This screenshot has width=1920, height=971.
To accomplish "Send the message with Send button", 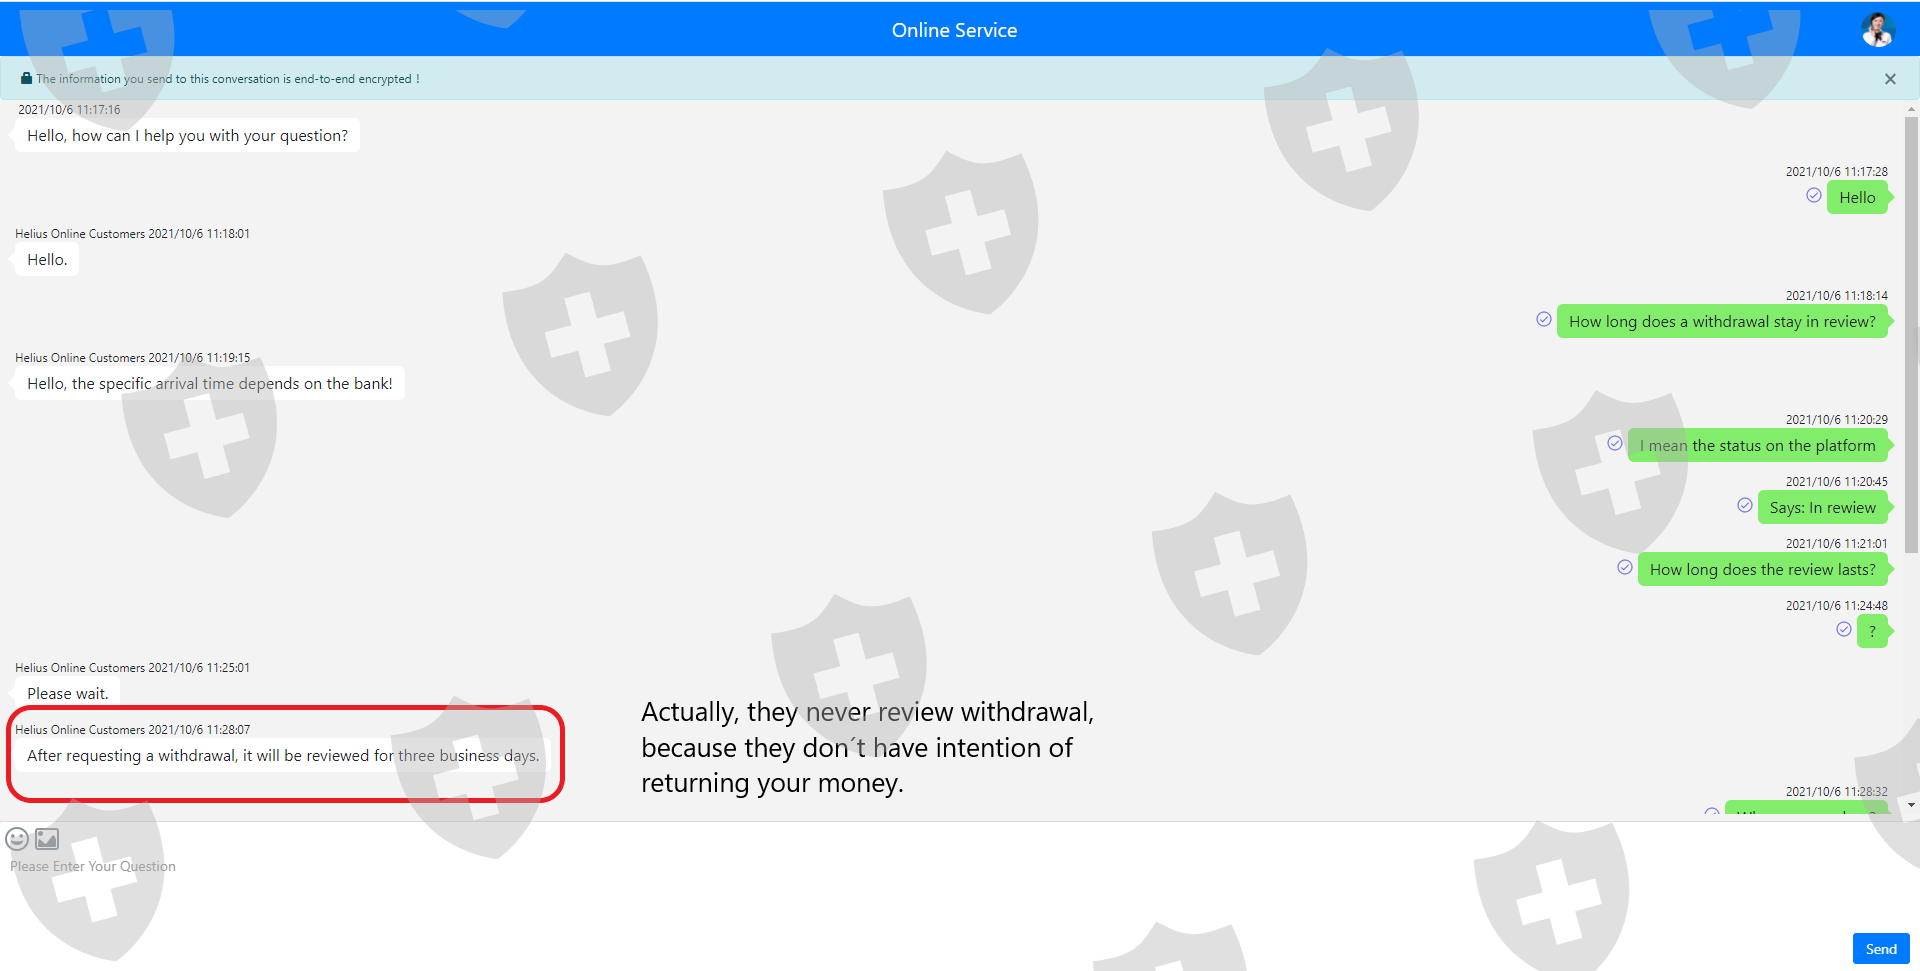I will click(1881, 949).
